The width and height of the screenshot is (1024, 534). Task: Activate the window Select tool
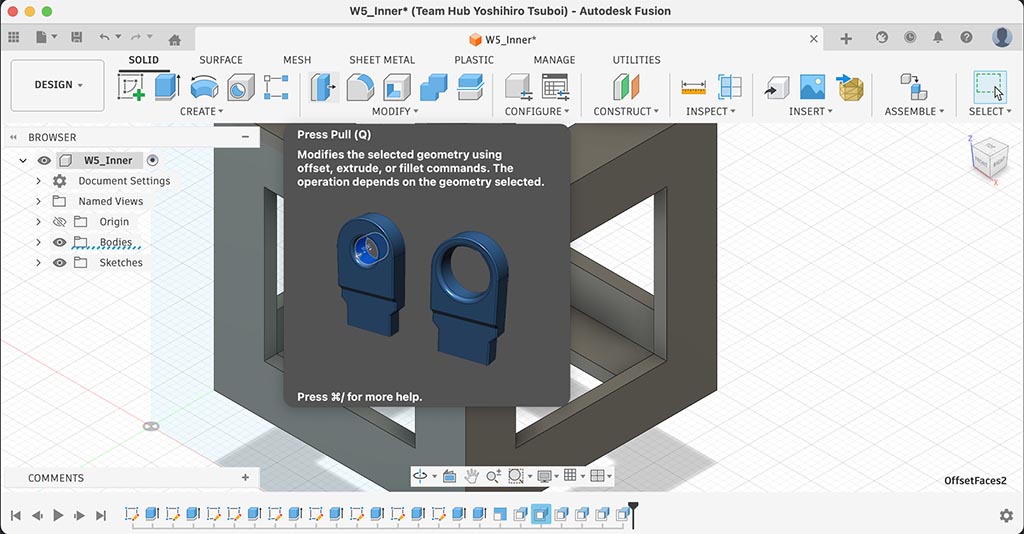tap(989, 87)
